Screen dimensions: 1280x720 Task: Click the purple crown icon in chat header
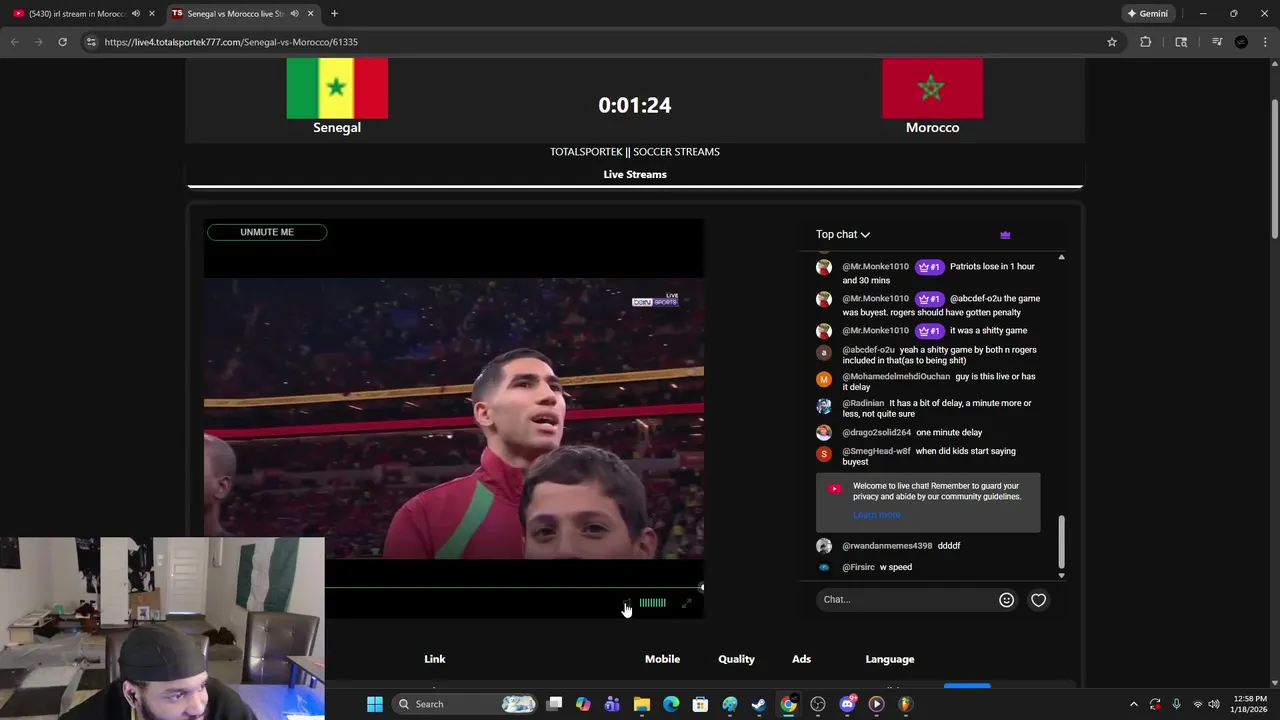tap(1005, 235)
